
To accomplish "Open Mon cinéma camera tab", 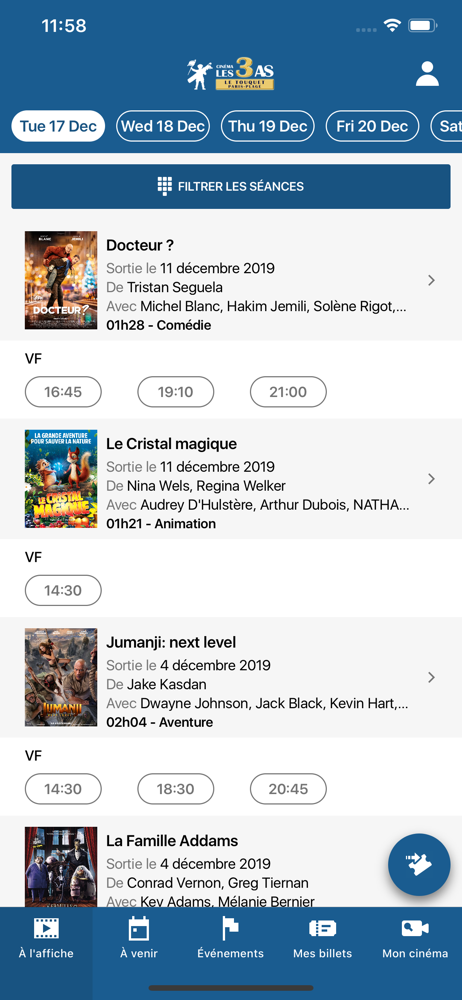I will pyautogui.click(x=415, y=938).
